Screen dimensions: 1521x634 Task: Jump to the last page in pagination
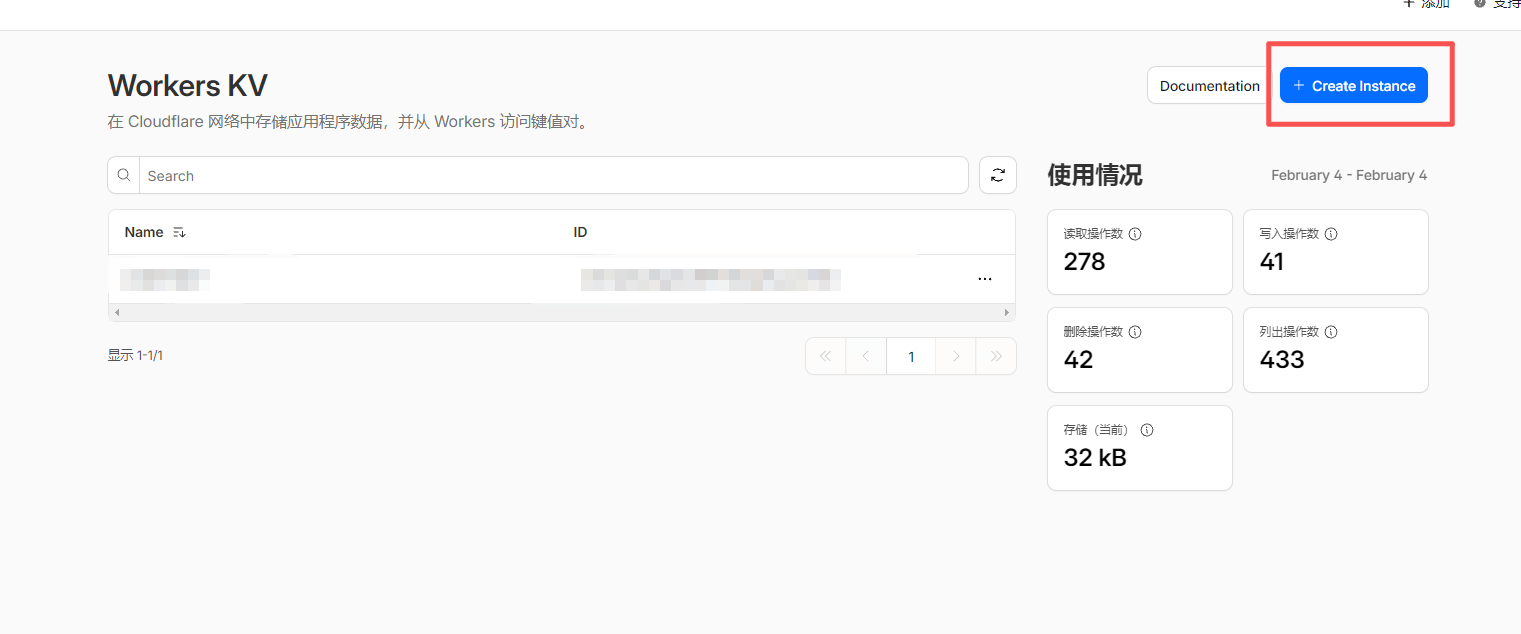[x=996, y=356]
